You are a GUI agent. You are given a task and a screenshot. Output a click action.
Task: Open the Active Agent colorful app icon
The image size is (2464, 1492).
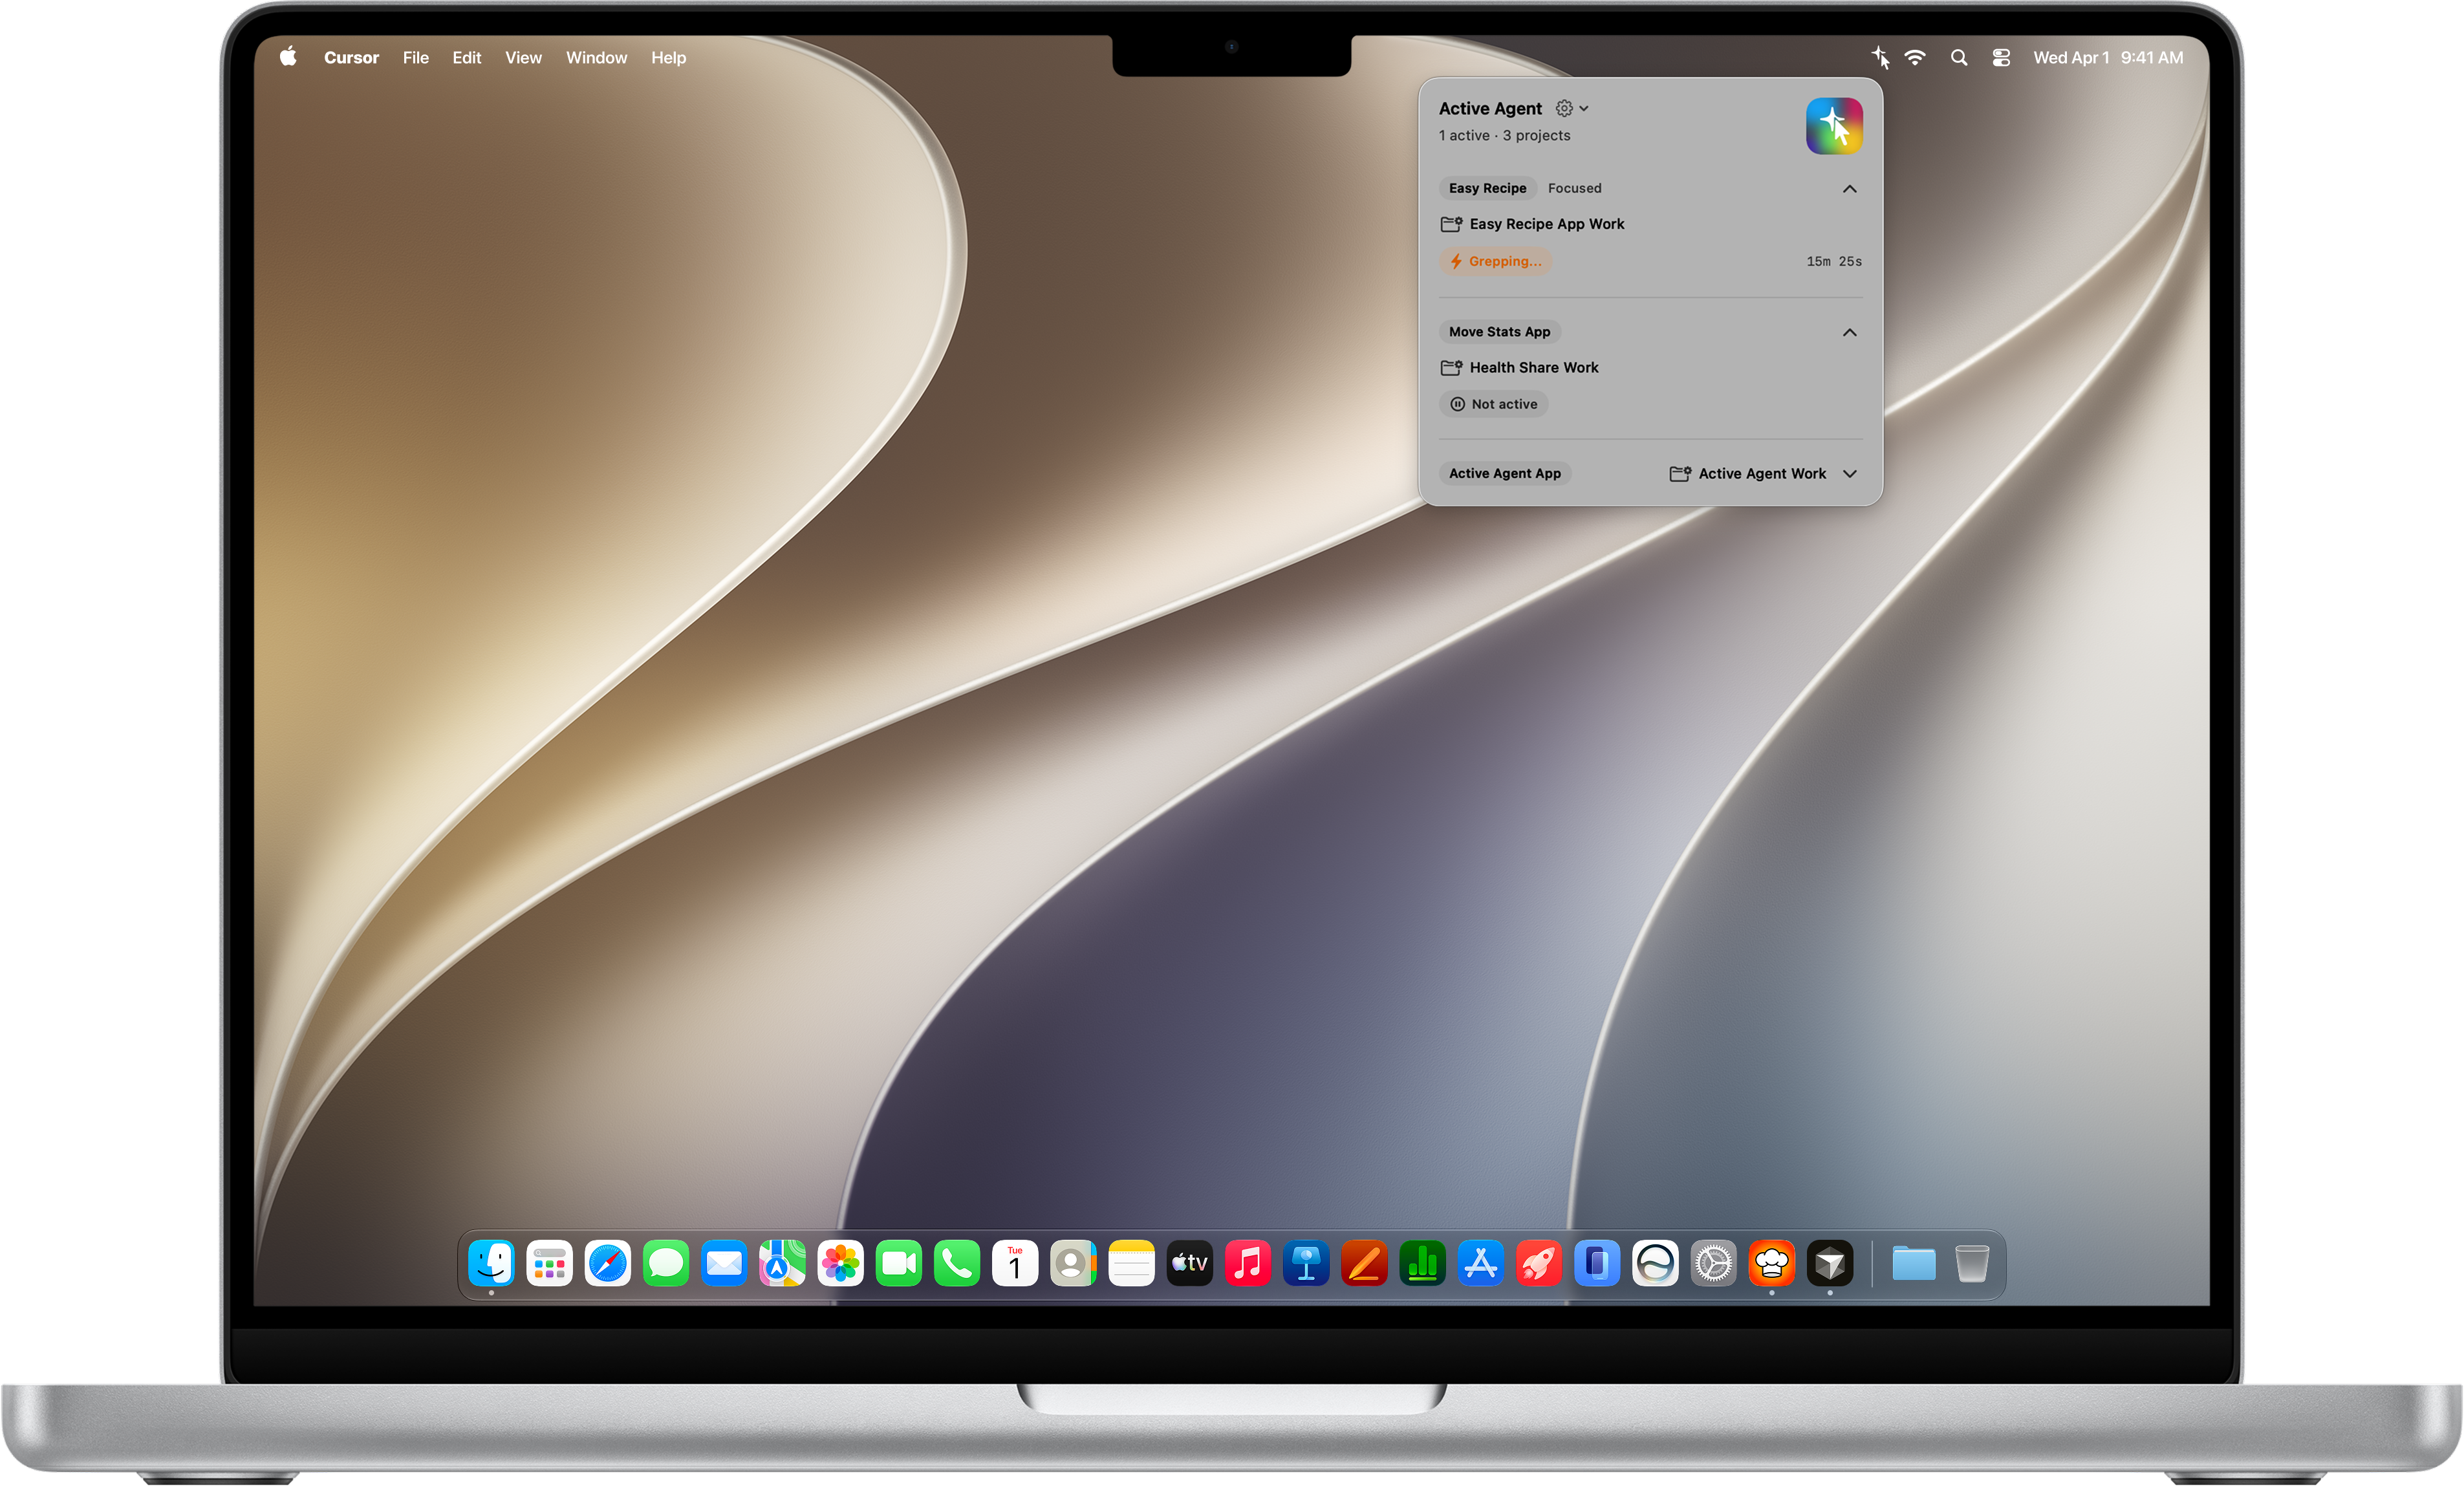(x=1834, y=126)
